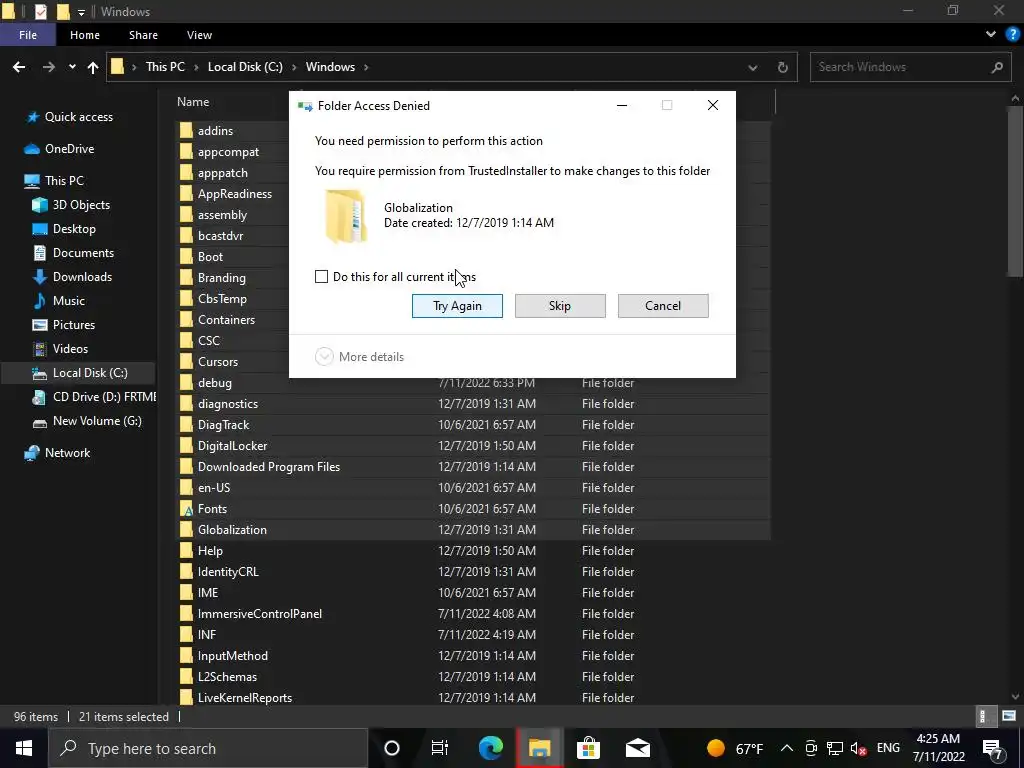Launch Microsoft Edge from taskbar
1024x768 pixels.
click(x=490, y=748)
